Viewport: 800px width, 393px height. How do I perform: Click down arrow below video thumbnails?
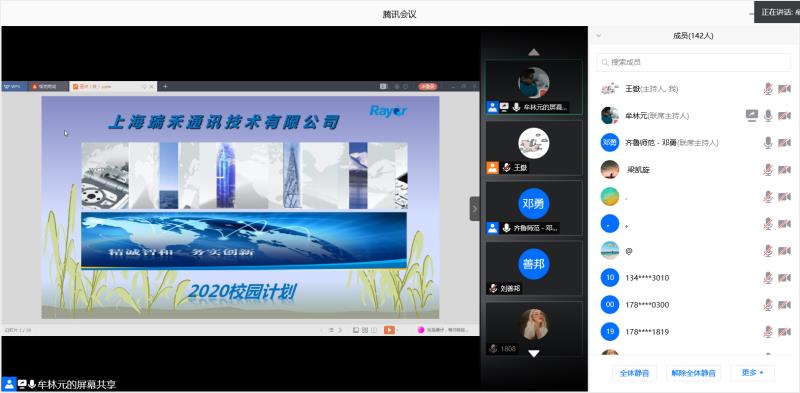534,353
